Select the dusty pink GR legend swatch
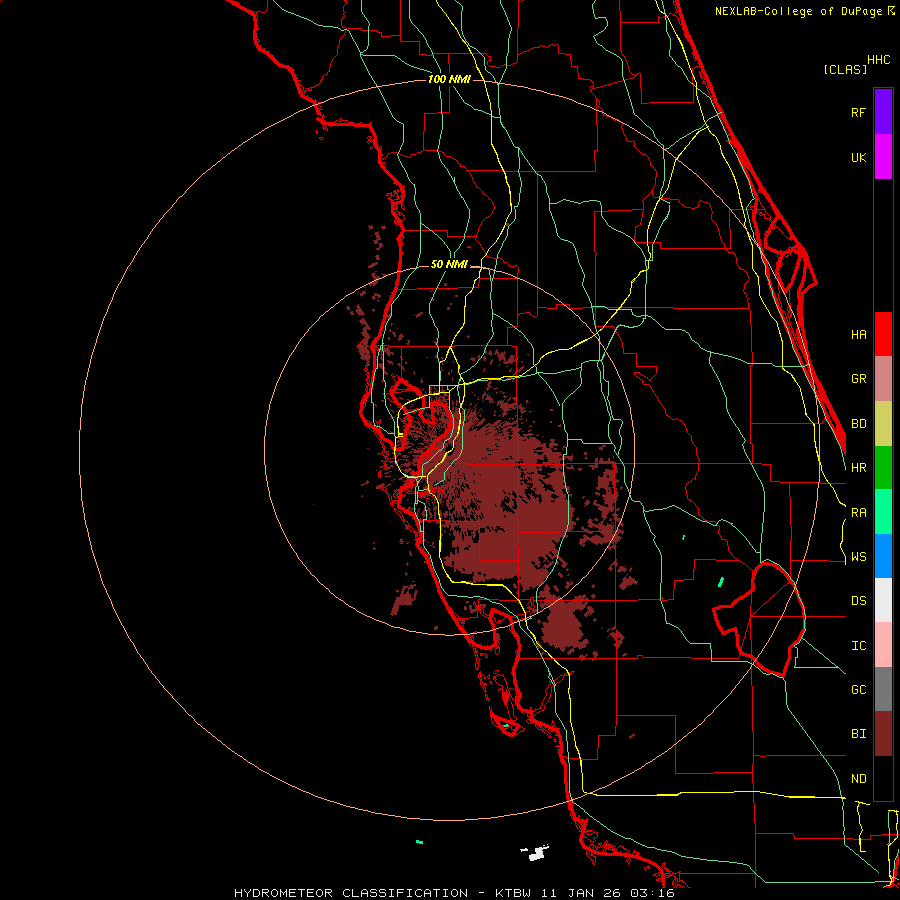This screenshot has width=900, height=900. pyautogui.click(x=883, y=378)
